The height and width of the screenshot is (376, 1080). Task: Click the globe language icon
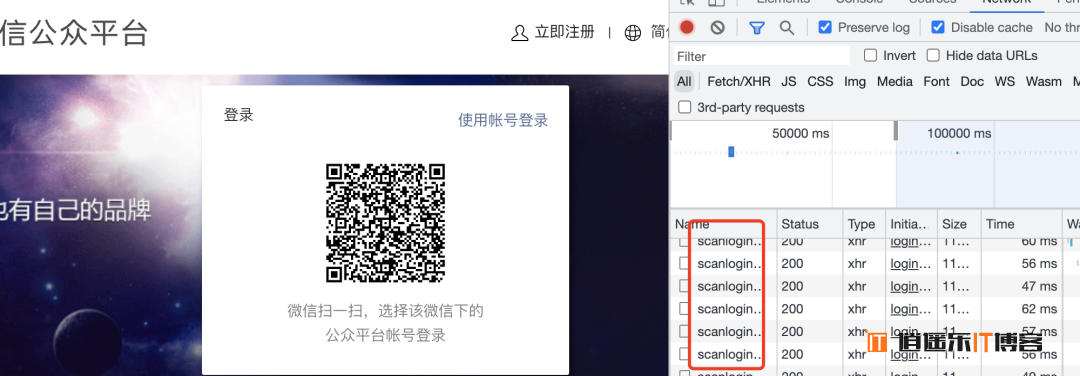632,32
